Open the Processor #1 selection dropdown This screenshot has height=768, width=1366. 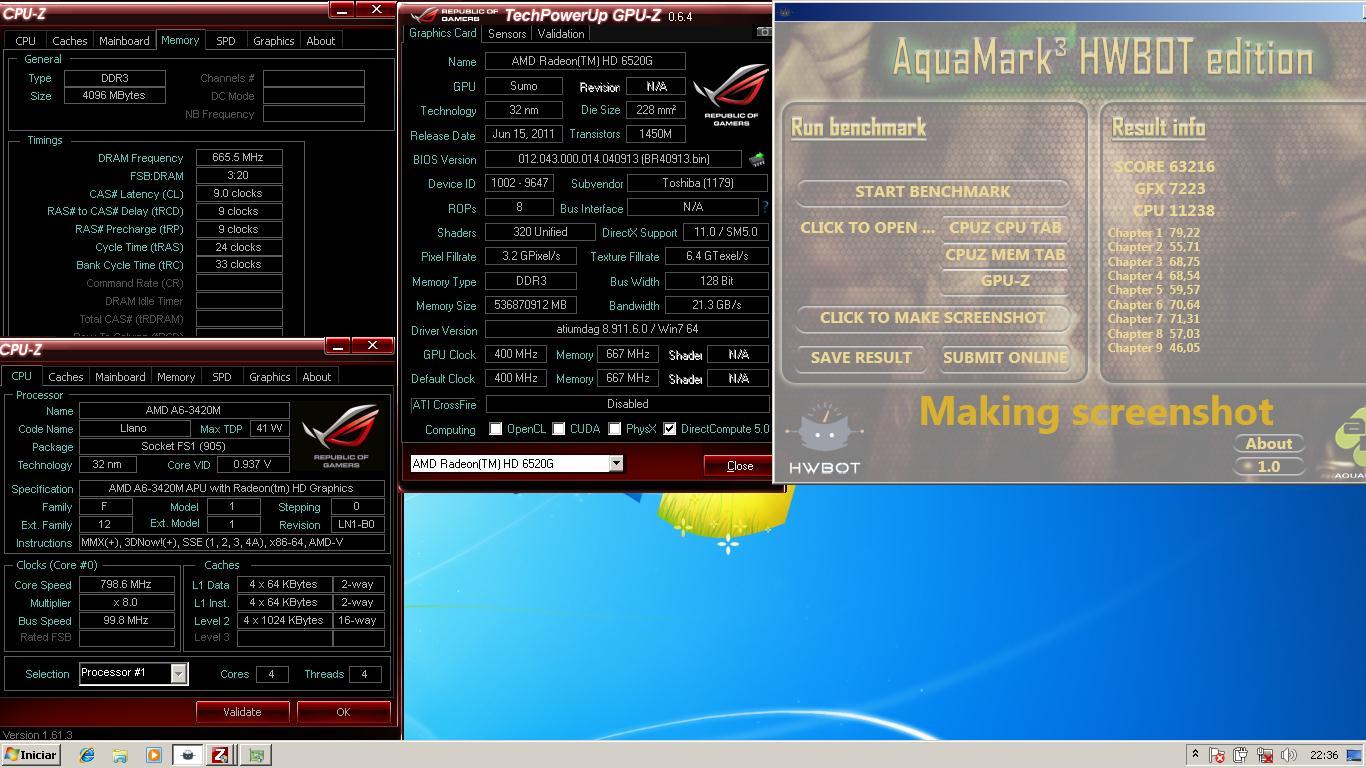[178, 673]
